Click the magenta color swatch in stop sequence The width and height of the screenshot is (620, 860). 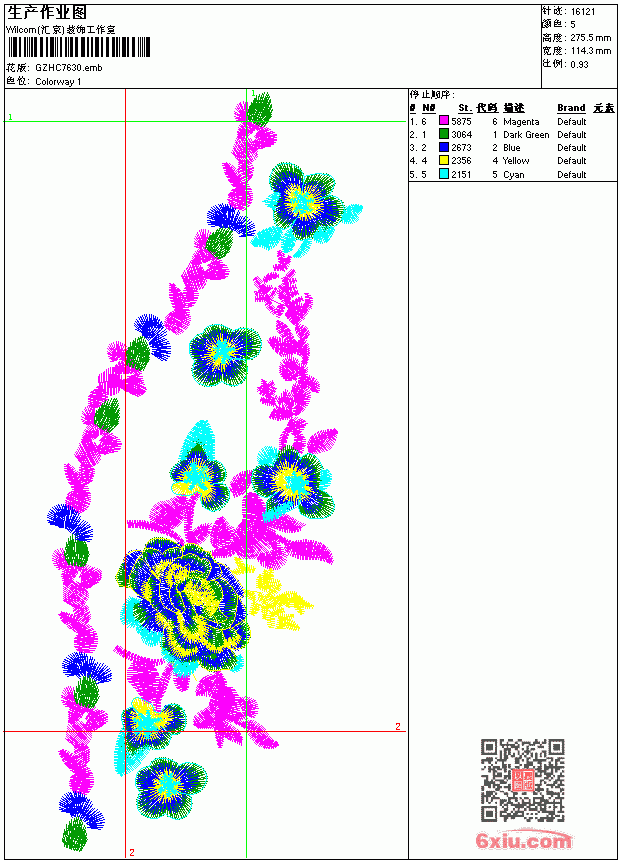coord(444,121)
